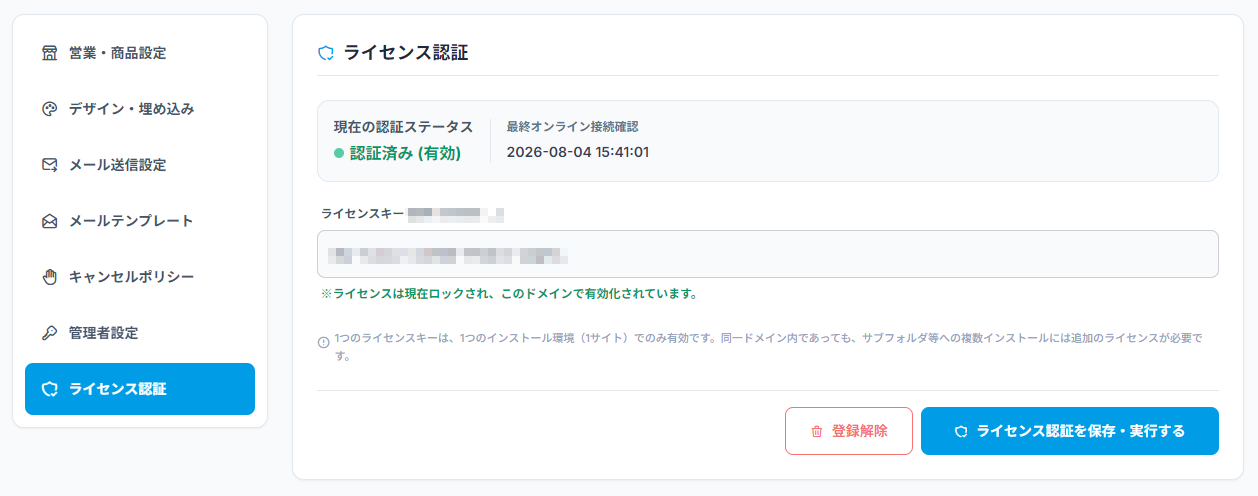The height and width of the screenshot is (496, 1258).
Task: Click the store icon beside 営業・商品設定
Action: (x=50, y=53)
